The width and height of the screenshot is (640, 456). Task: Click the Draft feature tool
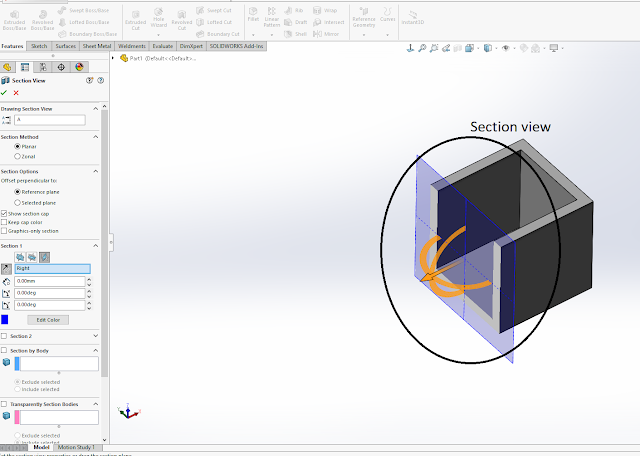(296, 22)
